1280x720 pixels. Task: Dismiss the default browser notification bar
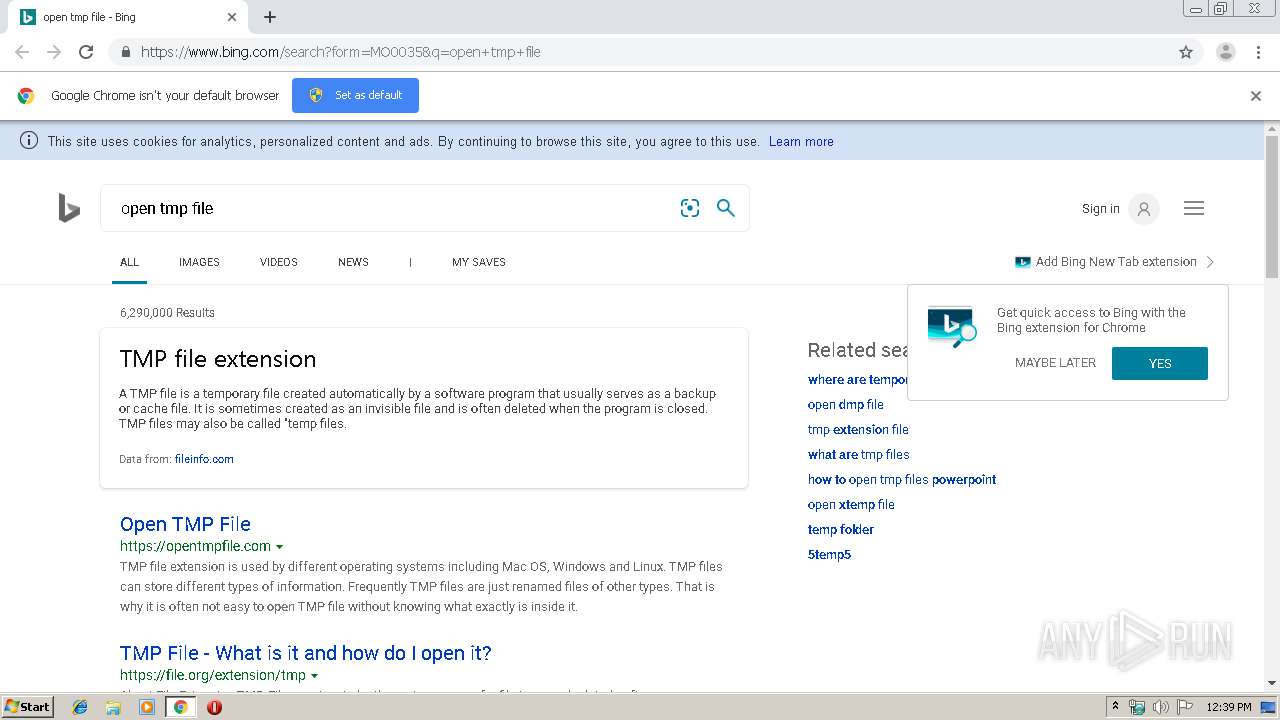click(1256, 96)
